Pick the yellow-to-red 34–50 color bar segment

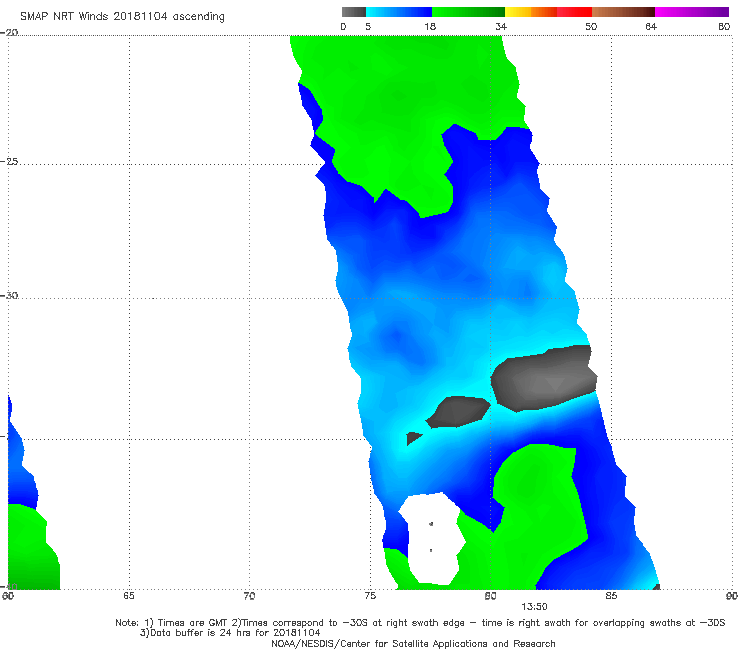point(548,12)
